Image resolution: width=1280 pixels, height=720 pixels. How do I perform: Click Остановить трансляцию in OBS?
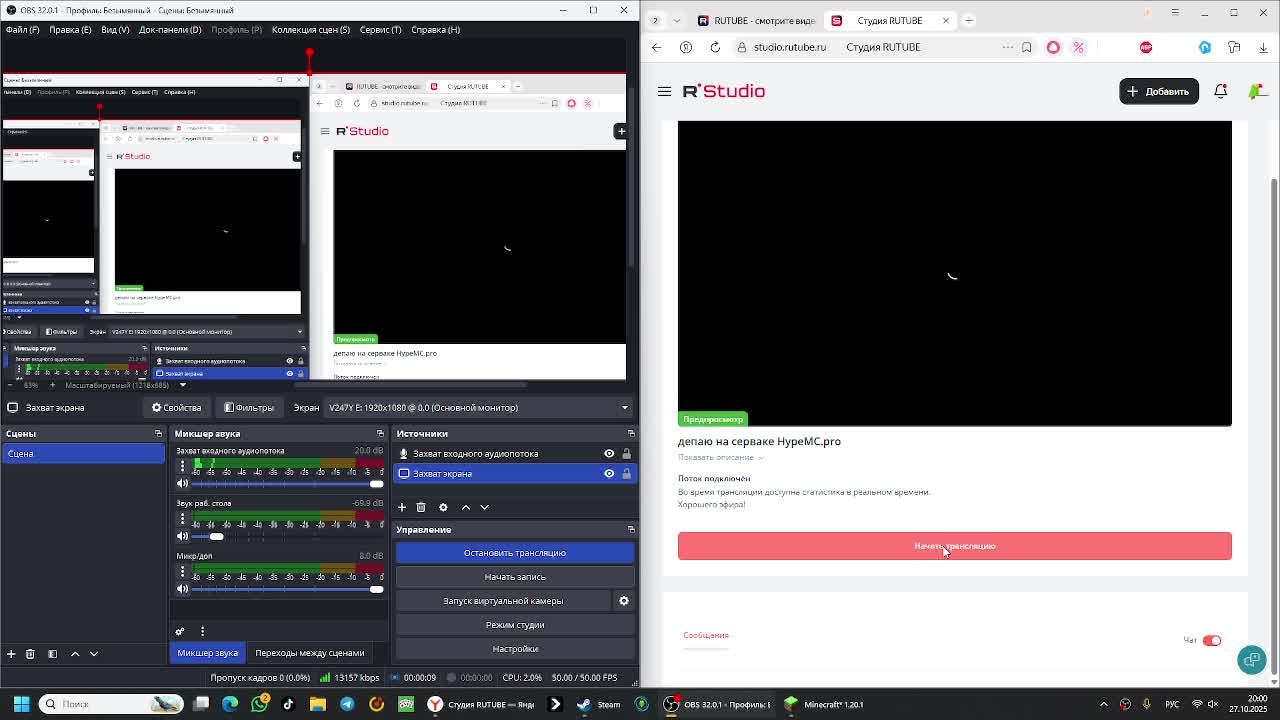pos(515,553)
